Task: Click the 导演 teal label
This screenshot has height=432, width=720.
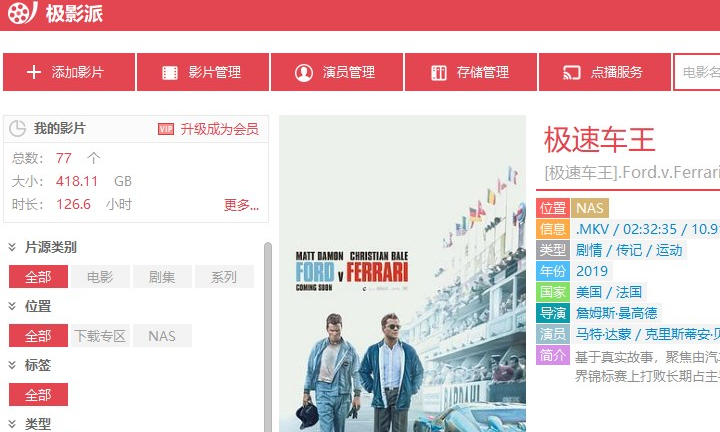Action: 553,313
